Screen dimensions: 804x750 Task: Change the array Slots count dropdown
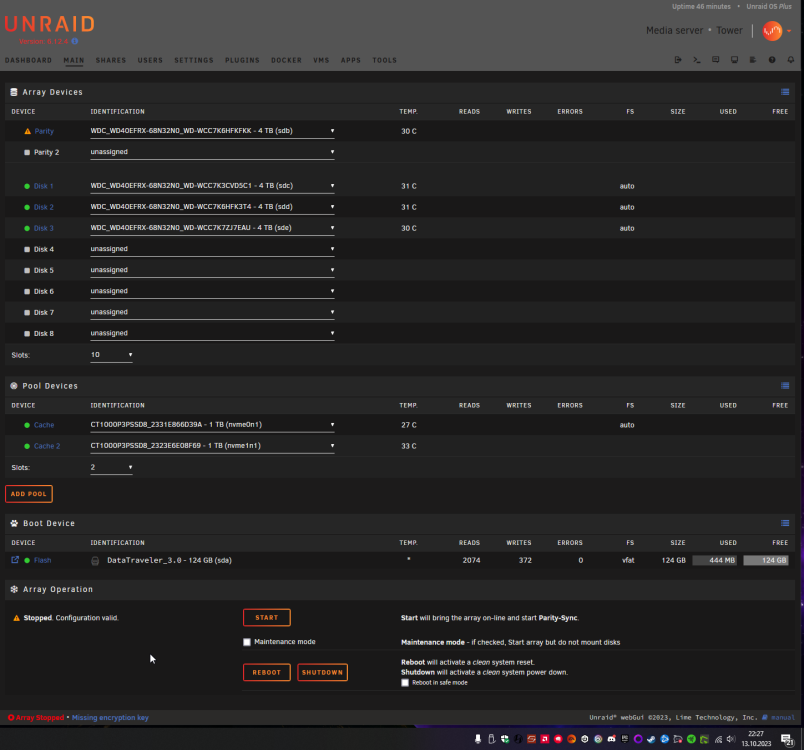111,355
